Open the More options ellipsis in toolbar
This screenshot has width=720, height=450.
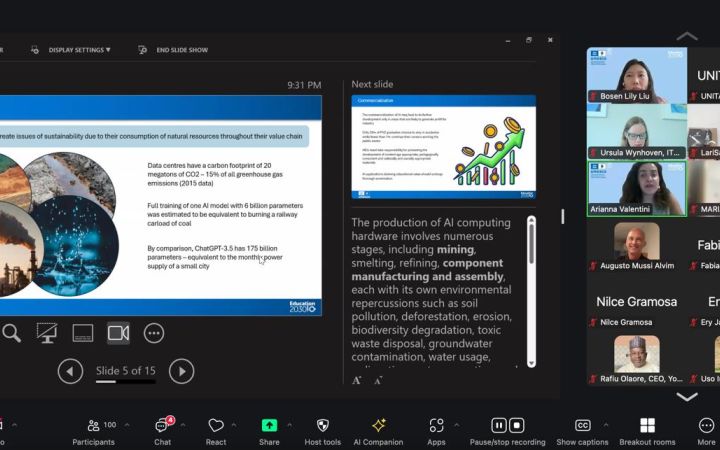pos(706,426)
